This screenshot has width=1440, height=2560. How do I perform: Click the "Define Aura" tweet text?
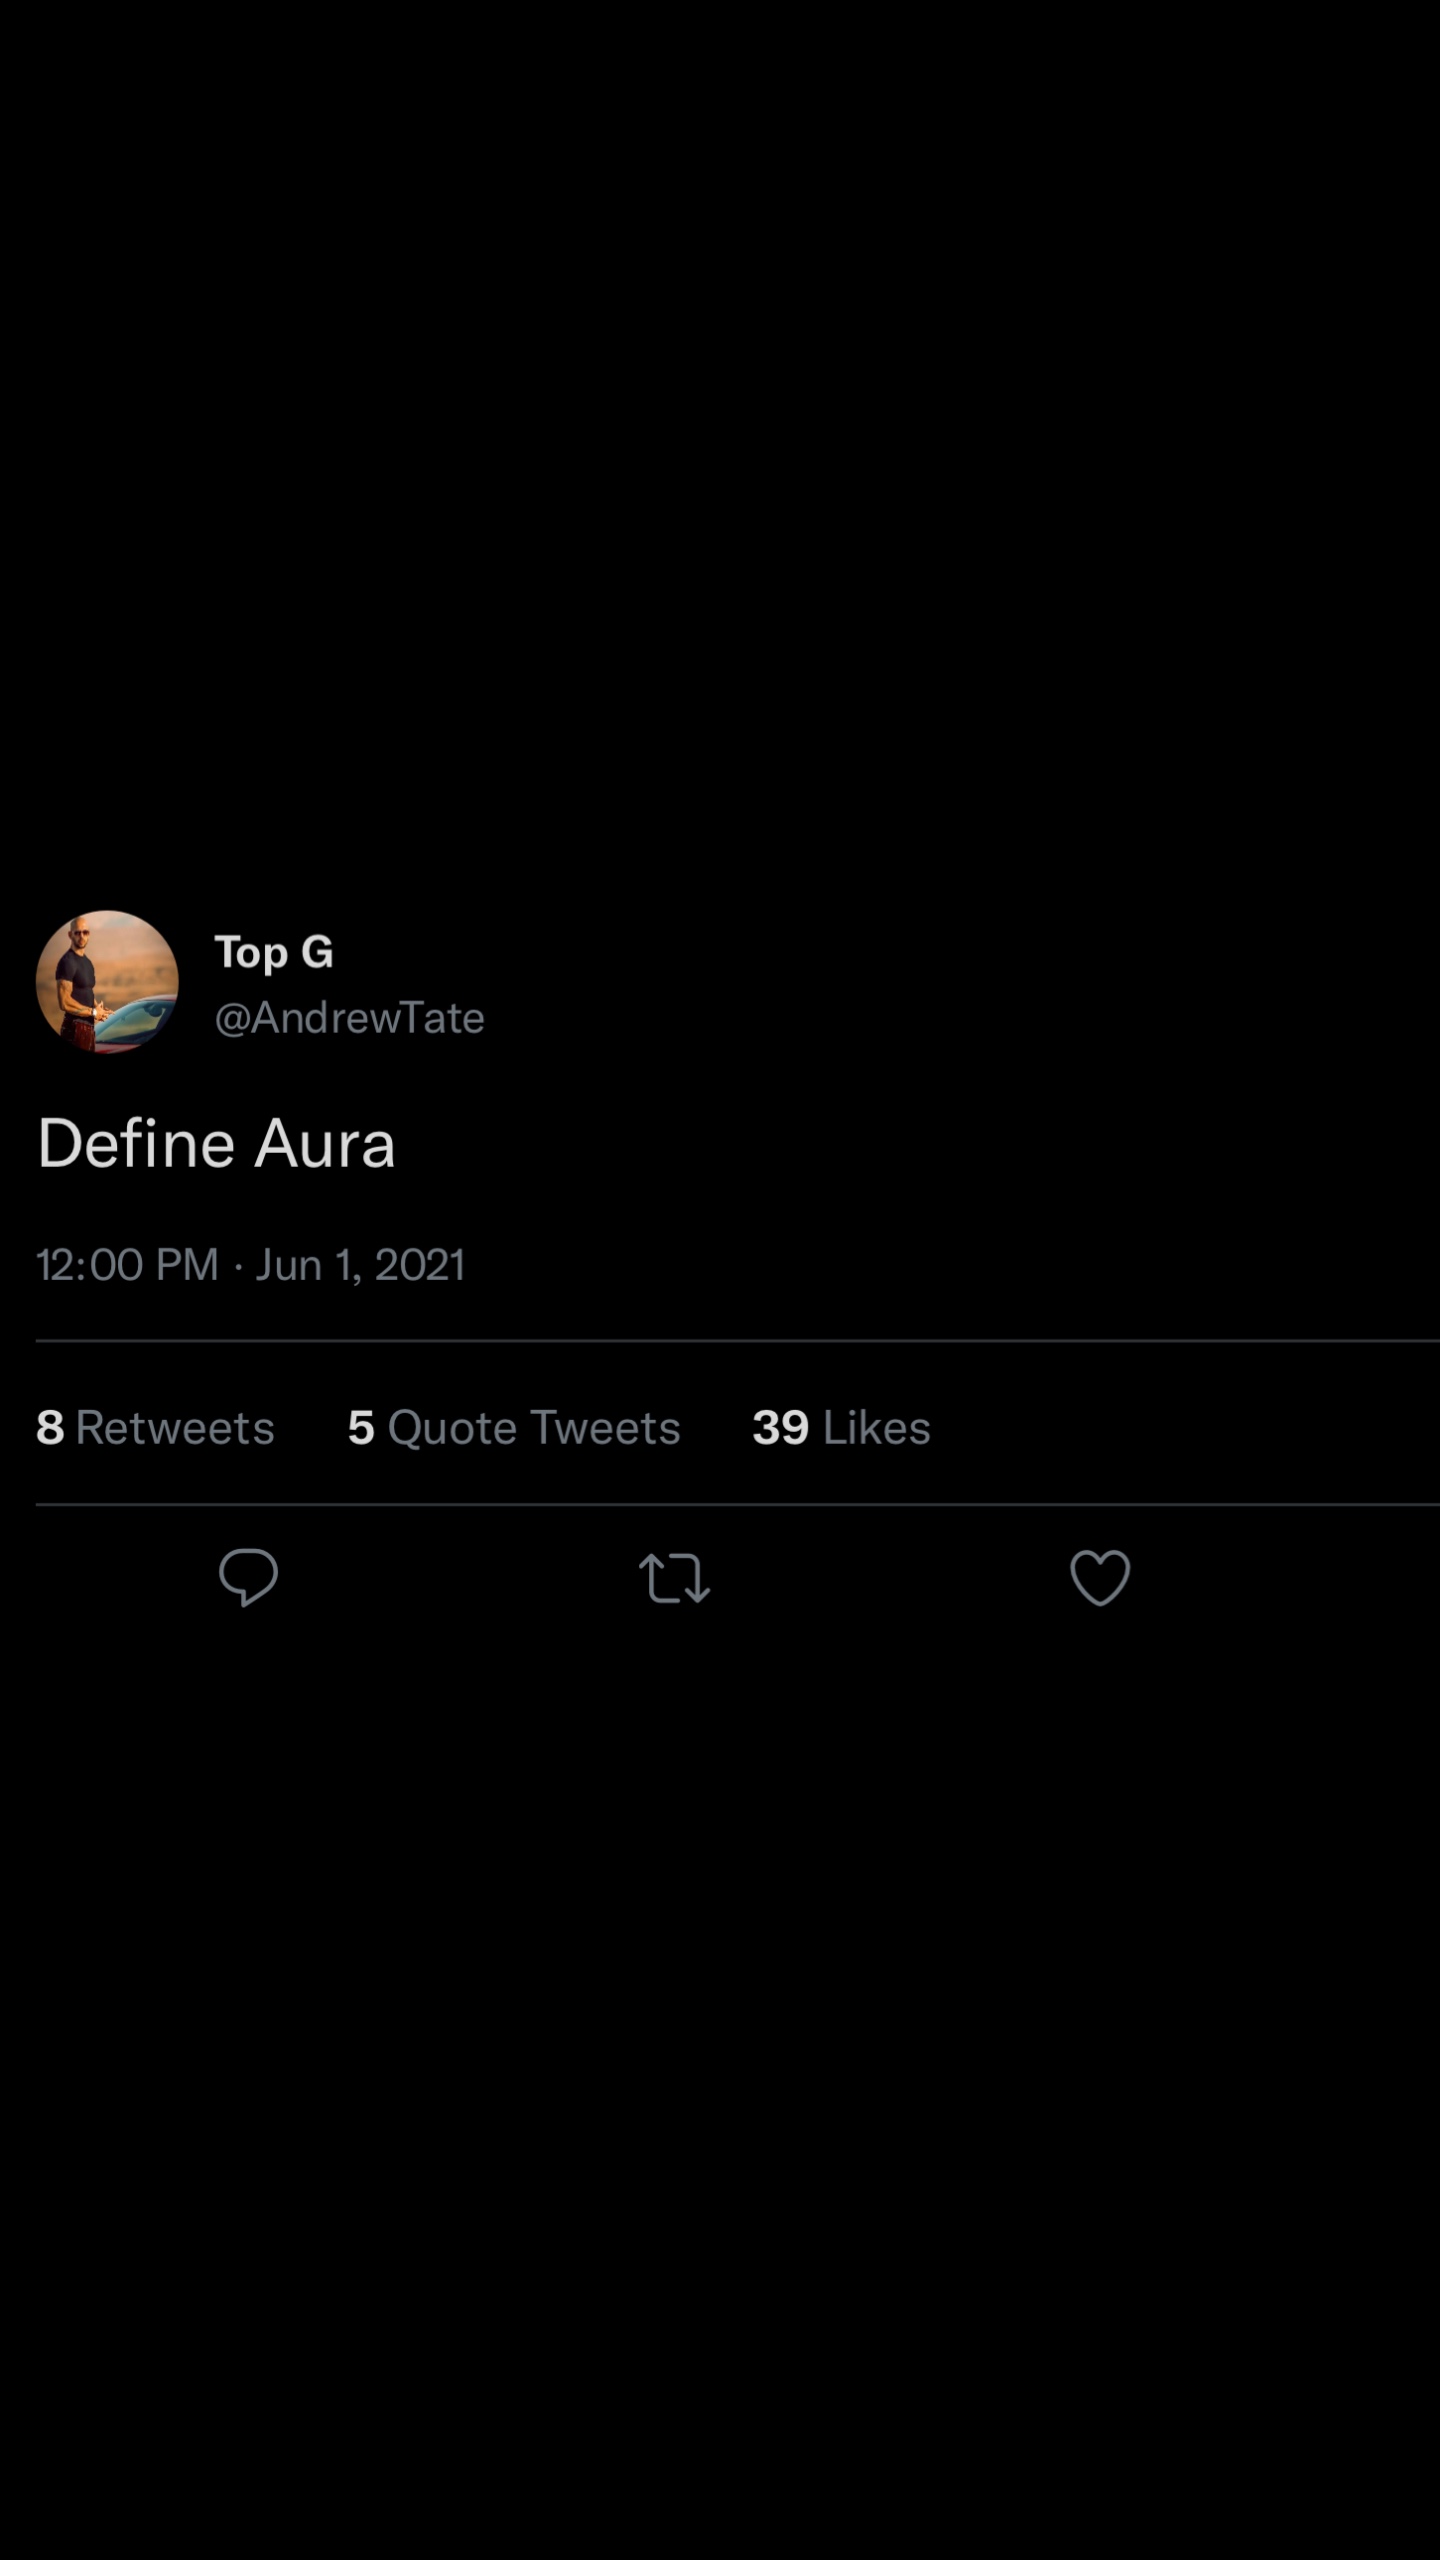(x=216, y=1144)
